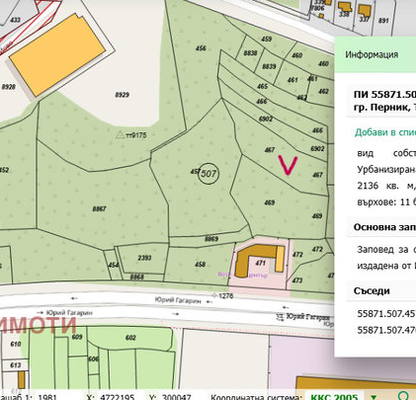Select the small building on parcel 338
This screenshot has height=400, width=416.
(343, 6)
